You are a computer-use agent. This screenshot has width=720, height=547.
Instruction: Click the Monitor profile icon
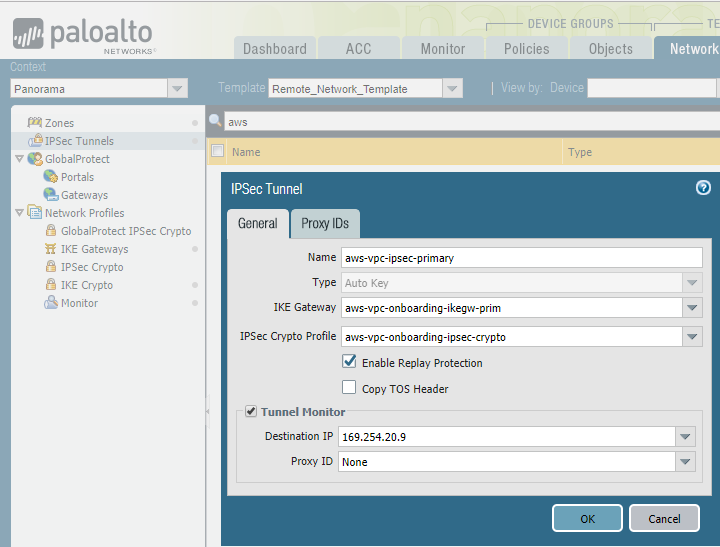coord(51,303)
